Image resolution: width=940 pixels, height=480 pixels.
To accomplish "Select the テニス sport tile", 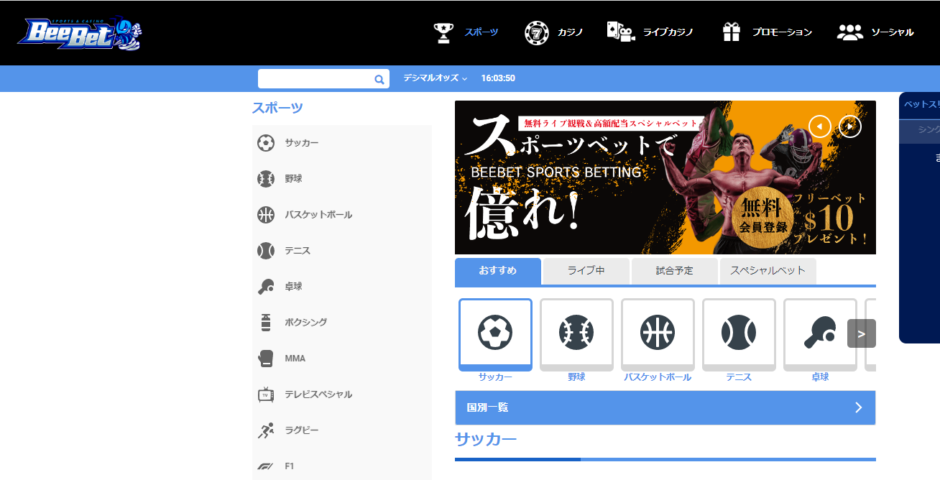I will tap(739, 334).
